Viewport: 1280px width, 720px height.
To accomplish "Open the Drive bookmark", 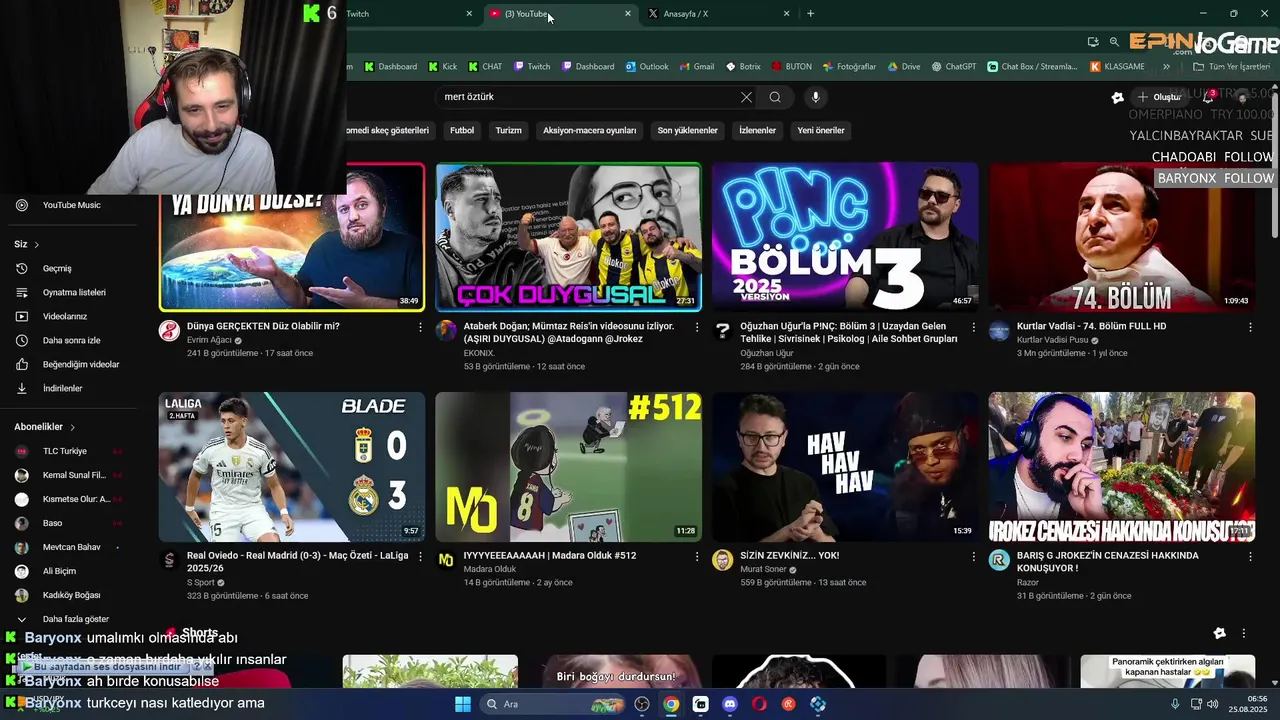I will pyautogui.click(x=903, y=67).
